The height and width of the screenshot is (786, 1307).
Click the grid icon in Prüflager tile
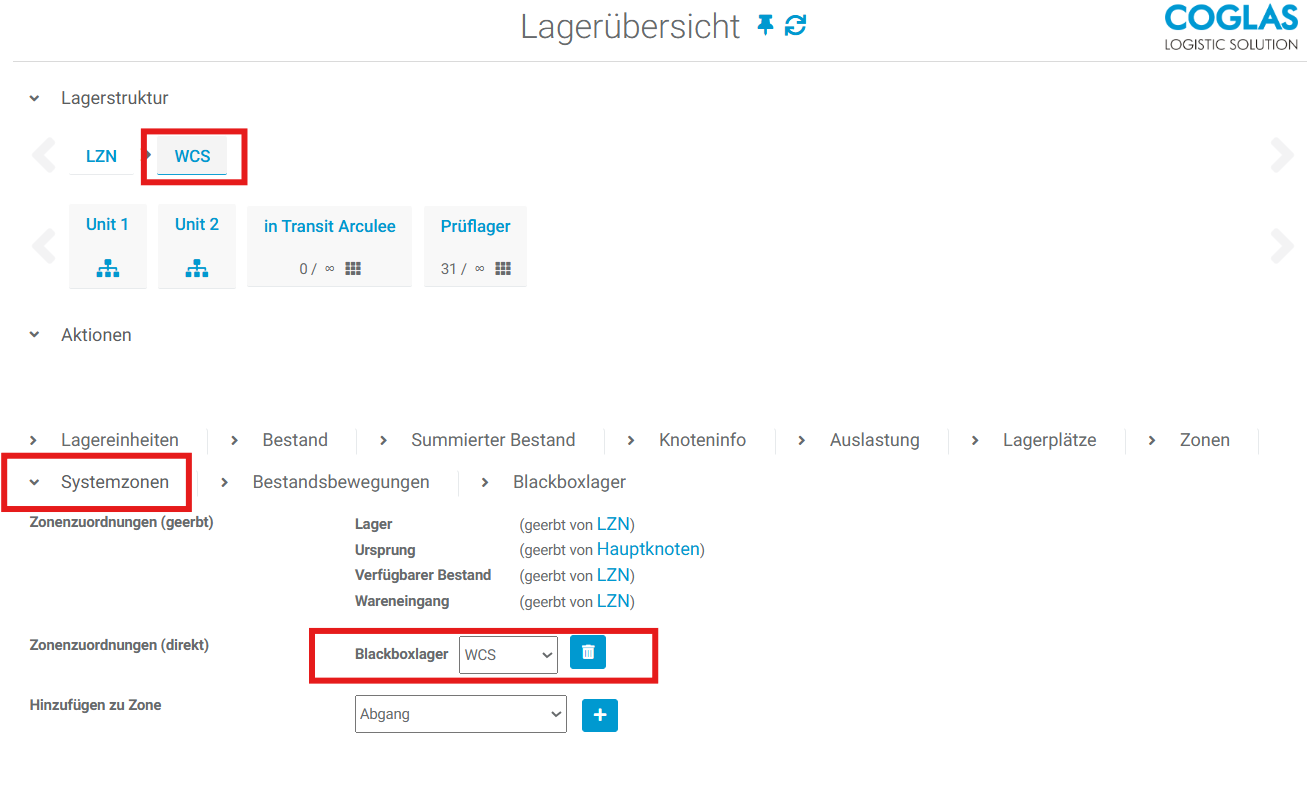503,269
